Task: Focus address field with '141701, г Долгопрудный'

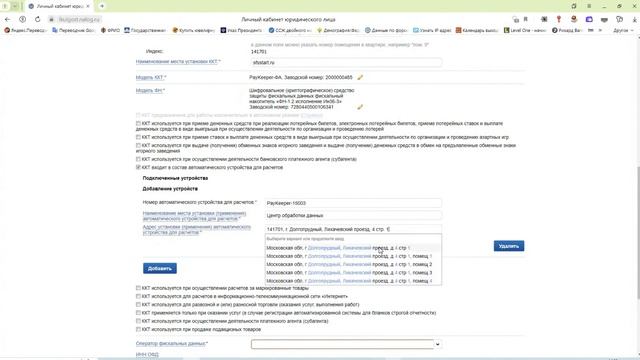Action: point(353,229)
